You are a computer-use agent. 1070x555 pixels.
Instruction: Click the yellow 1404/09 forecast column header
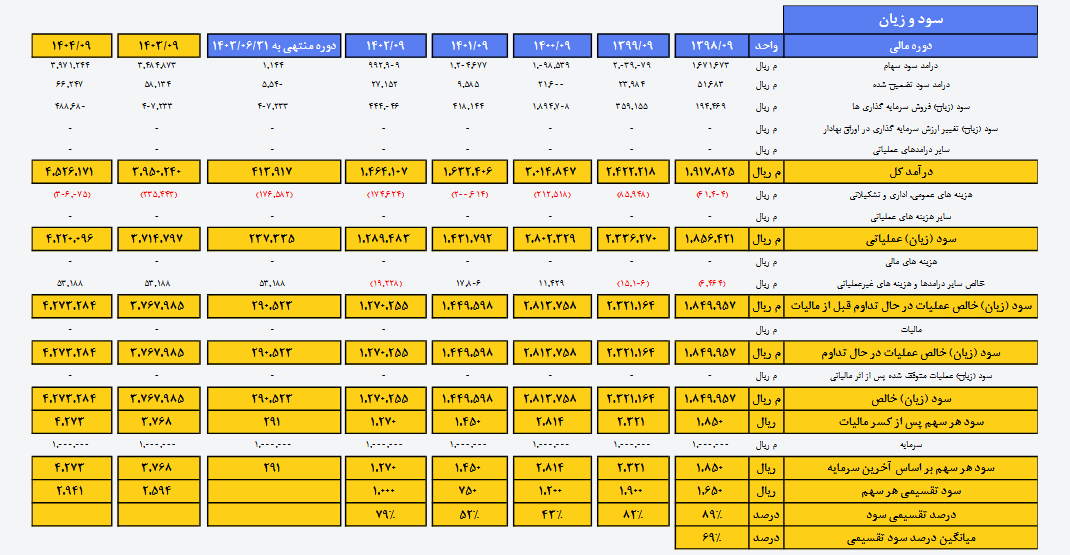click(71, 46)
